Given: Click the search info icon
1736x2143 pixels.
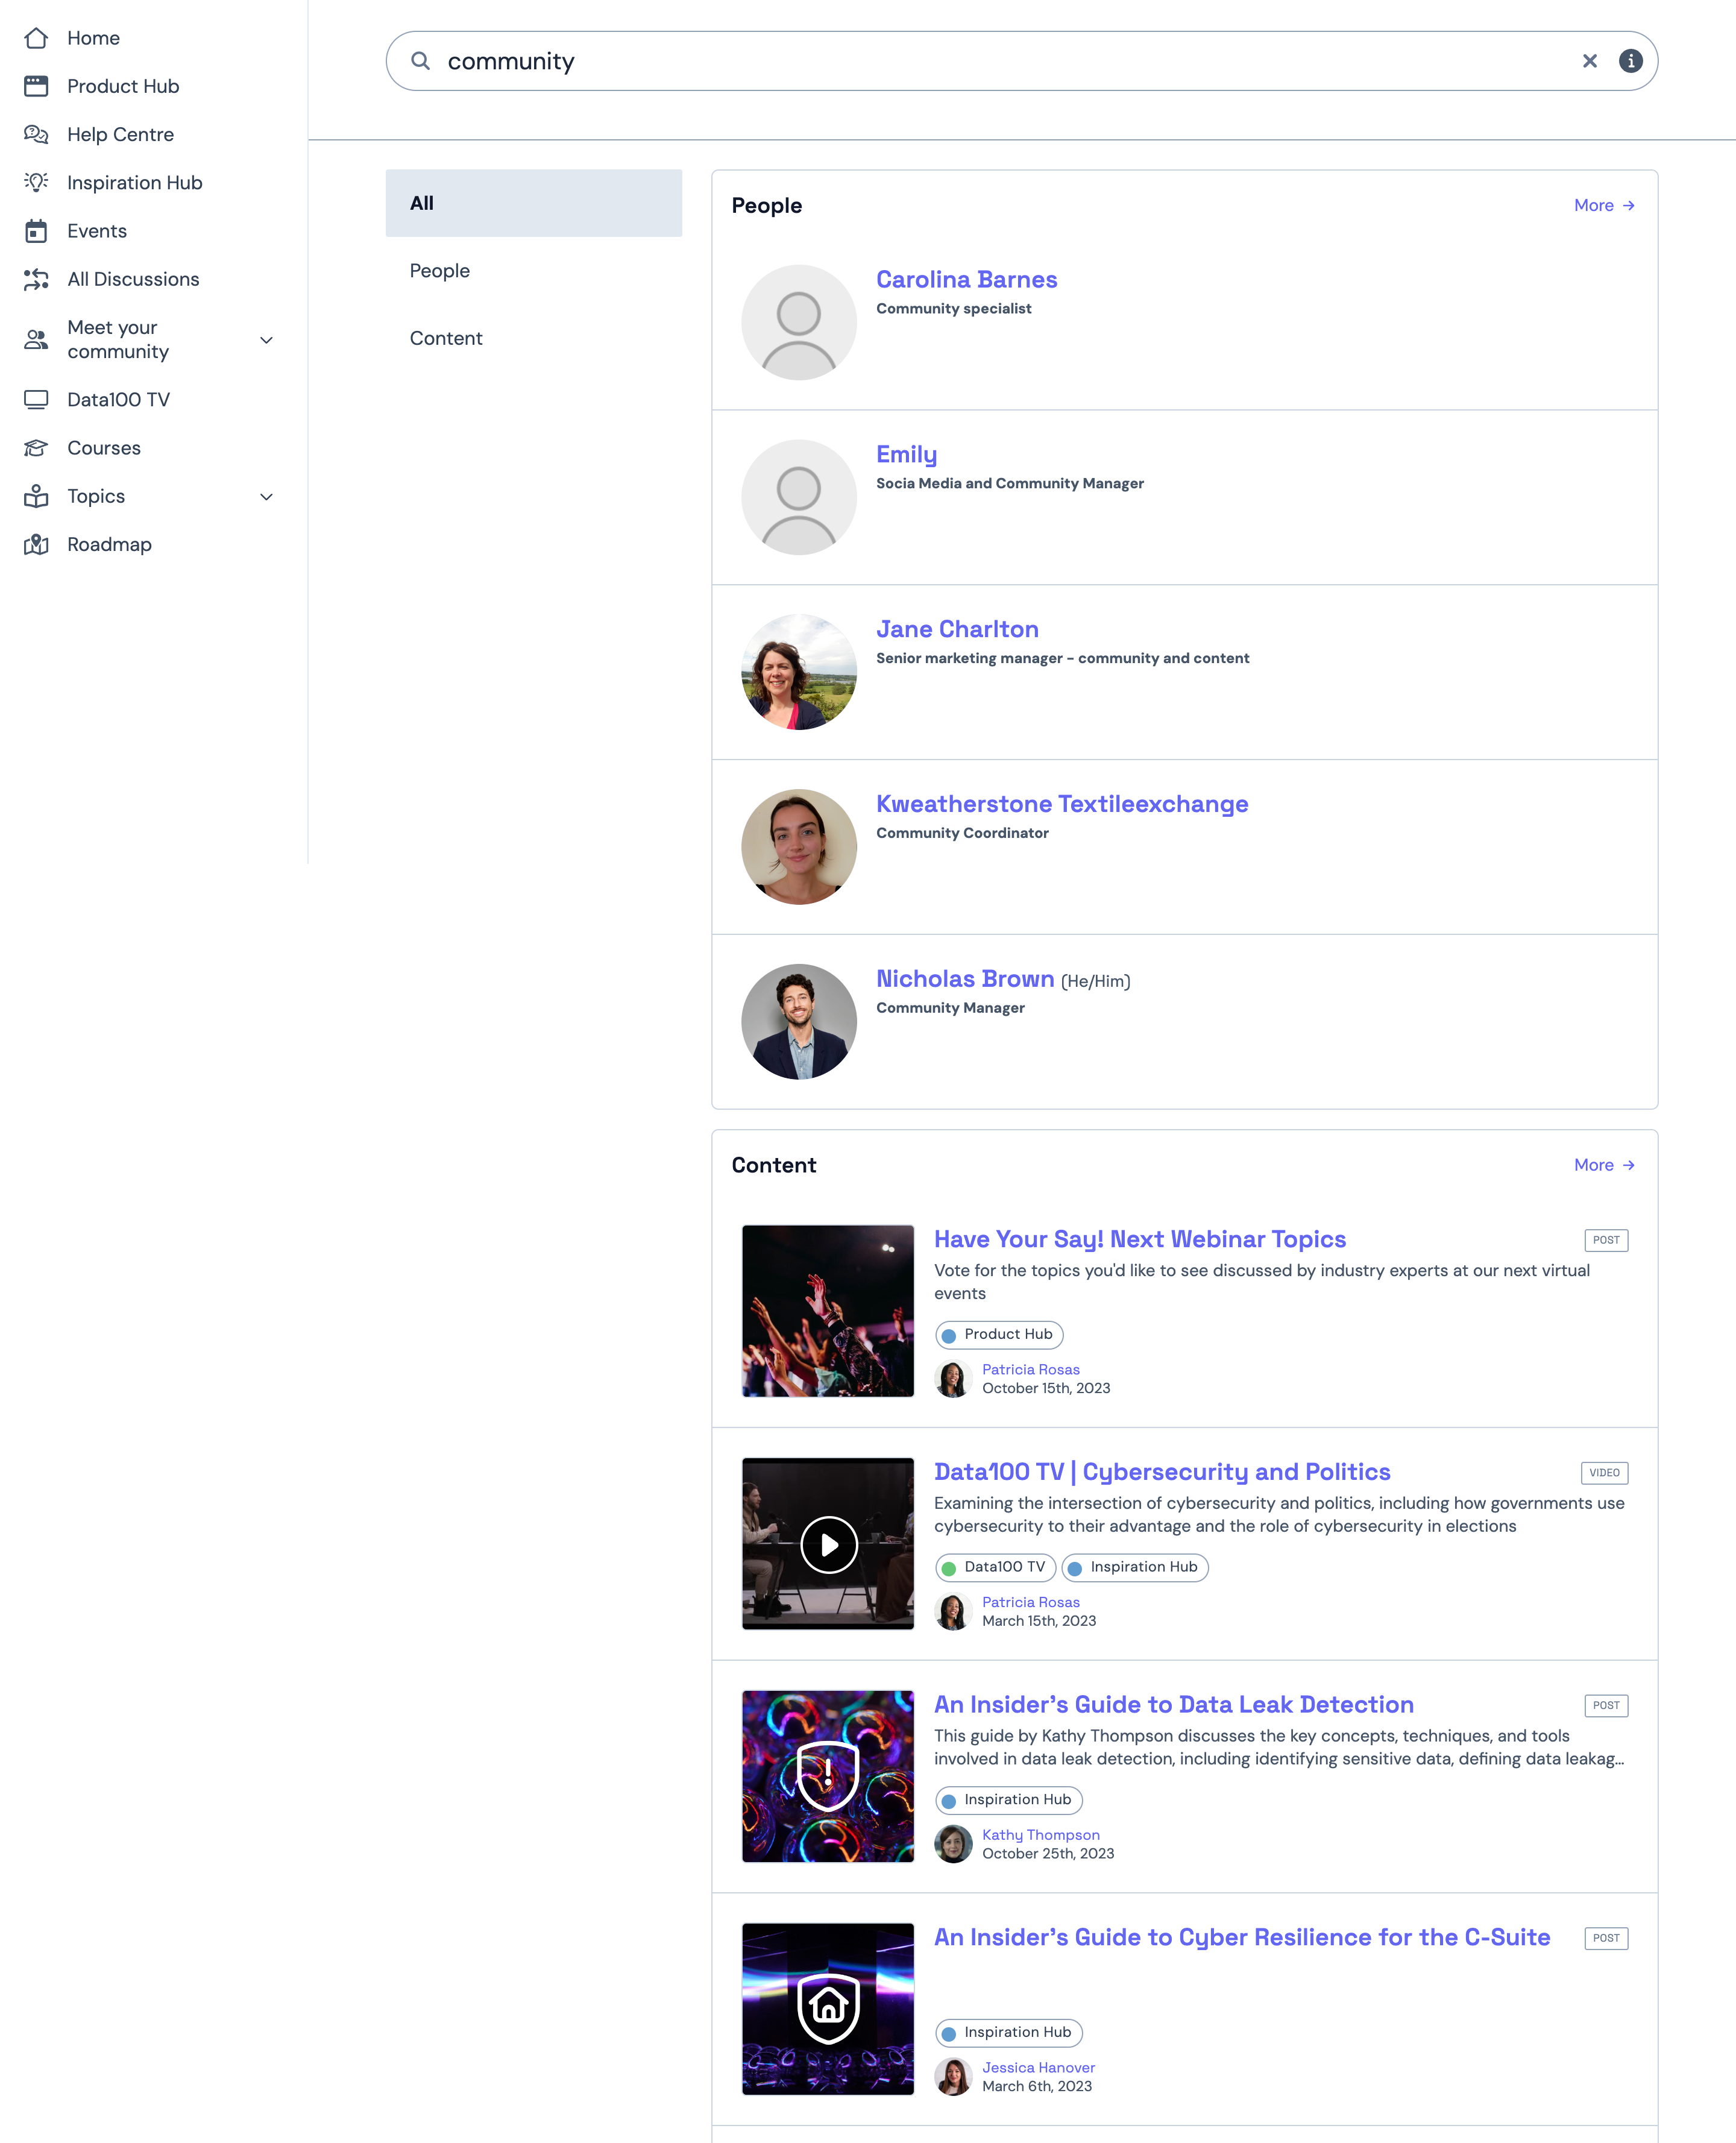Looking at the screenshot, I should tap(1630, 61).
